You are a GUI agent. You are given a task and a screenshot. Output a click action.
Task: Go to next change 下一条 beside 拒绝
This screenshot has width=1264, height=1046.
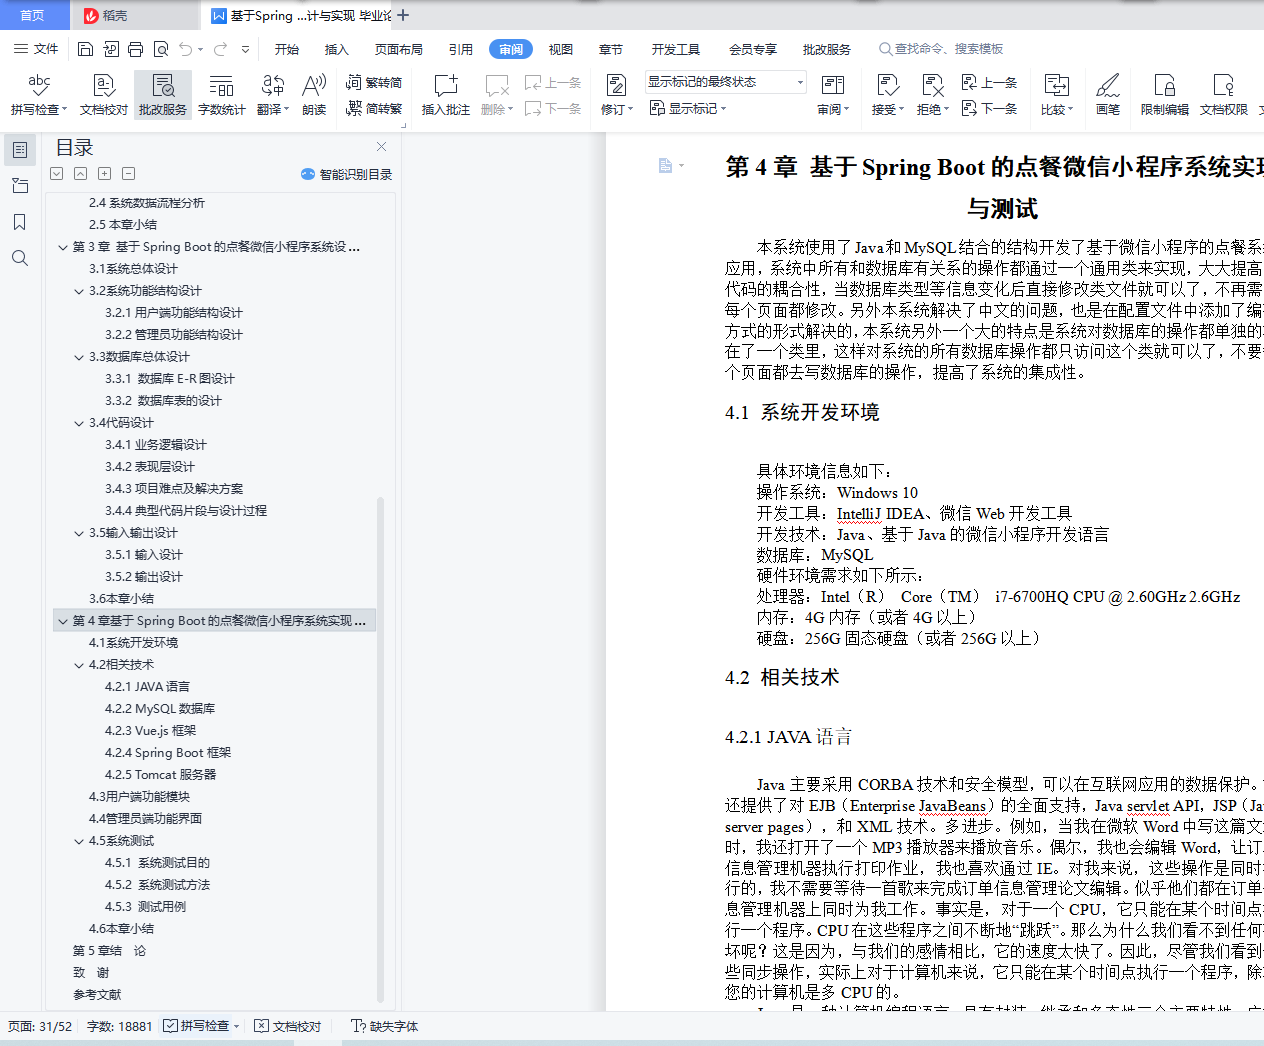[989, 108]
